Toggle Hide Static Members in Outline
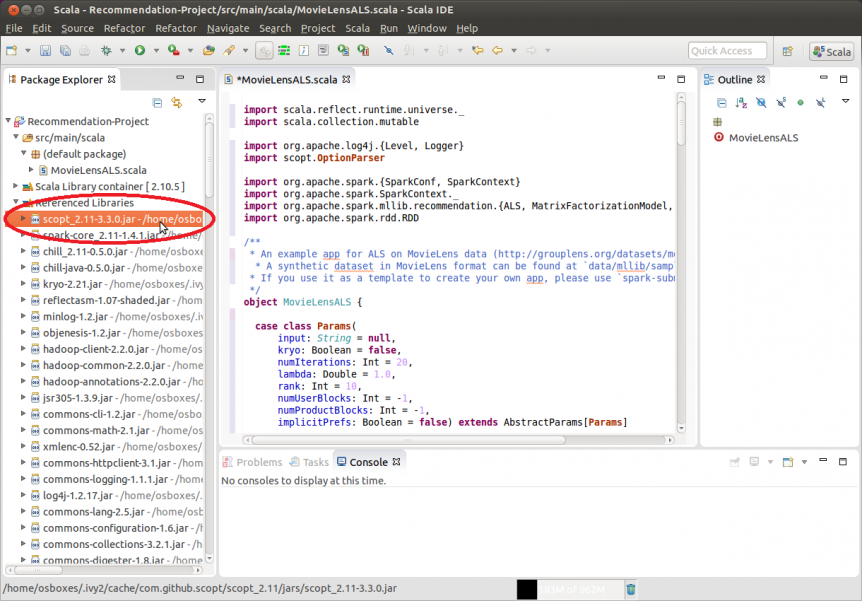The image size is (862, 601). click(x=781, y=102)
